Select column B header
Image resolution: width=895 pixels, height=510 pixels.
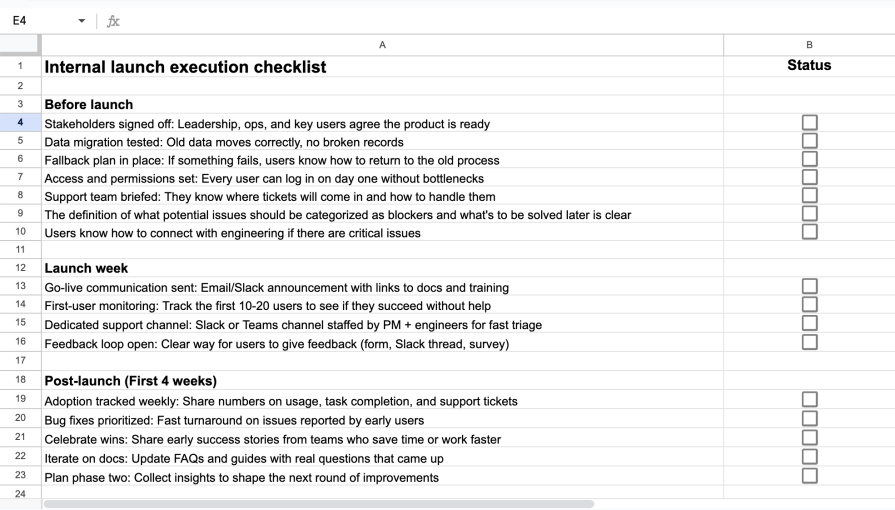click(x=809, y=45)
